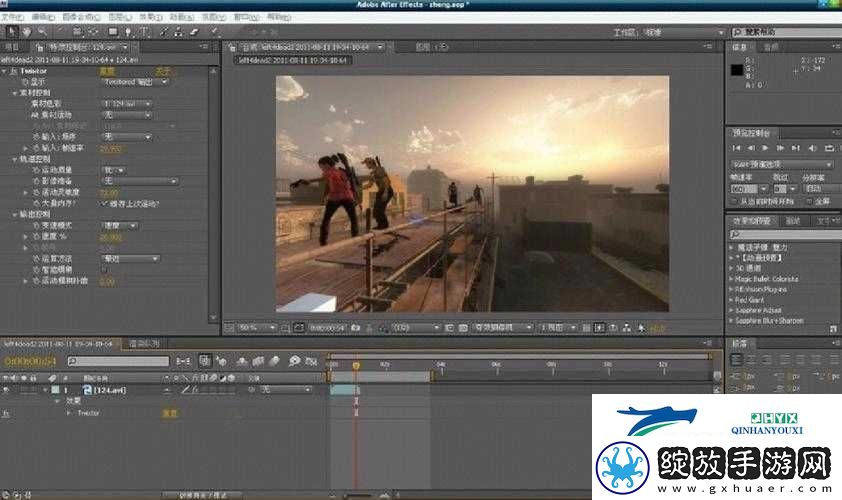Select the Horizontal Type tool
This screenshot has height=500, width=842.
tap(144, 32)
